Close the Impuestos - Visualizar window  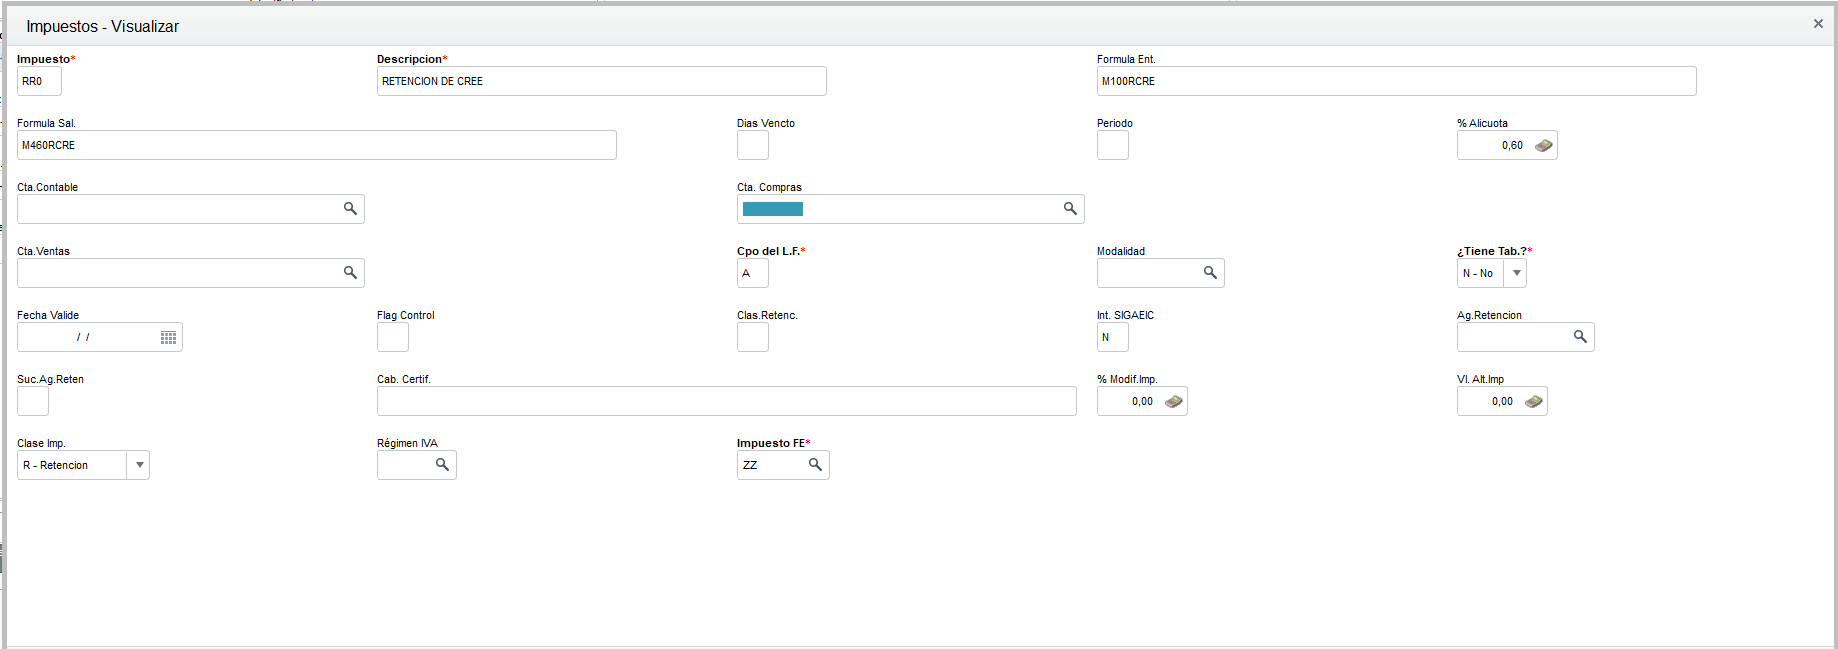coord(1818,24)
